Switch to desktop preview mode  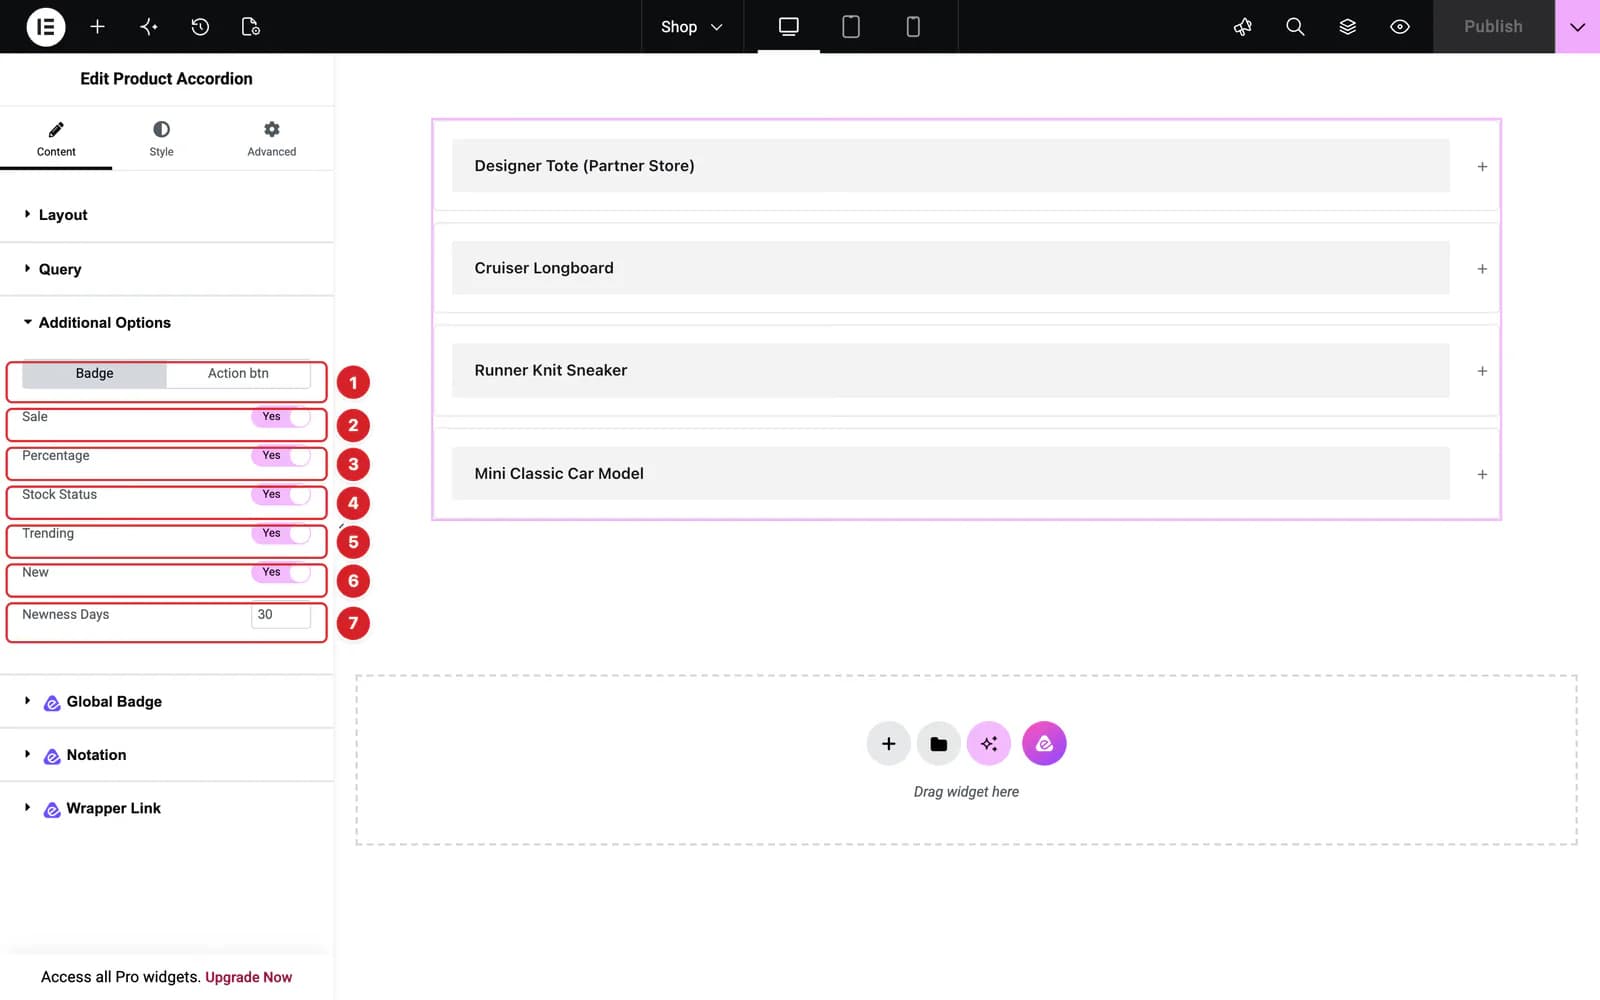point(789,27)
